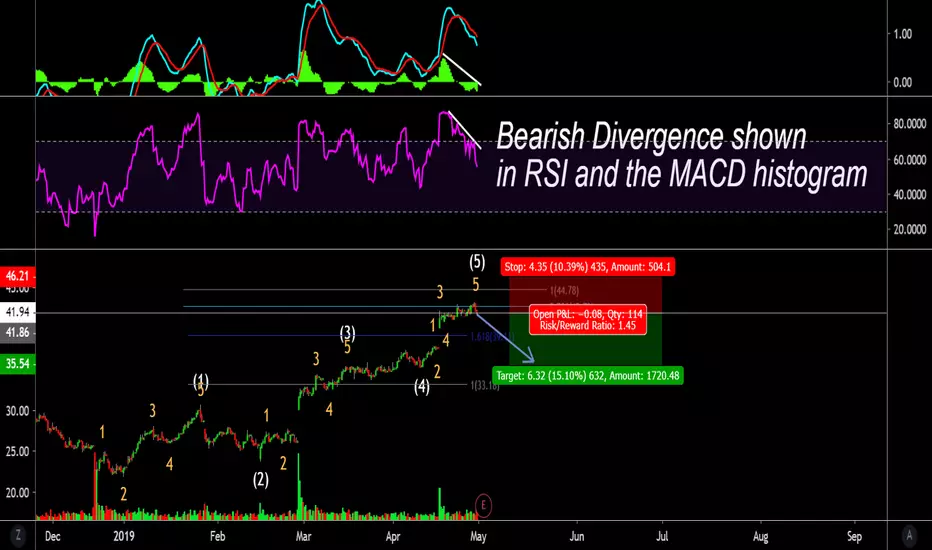Toggle the A auto-scale button
This screenshot has width=932, height=550.
[909, 536]
